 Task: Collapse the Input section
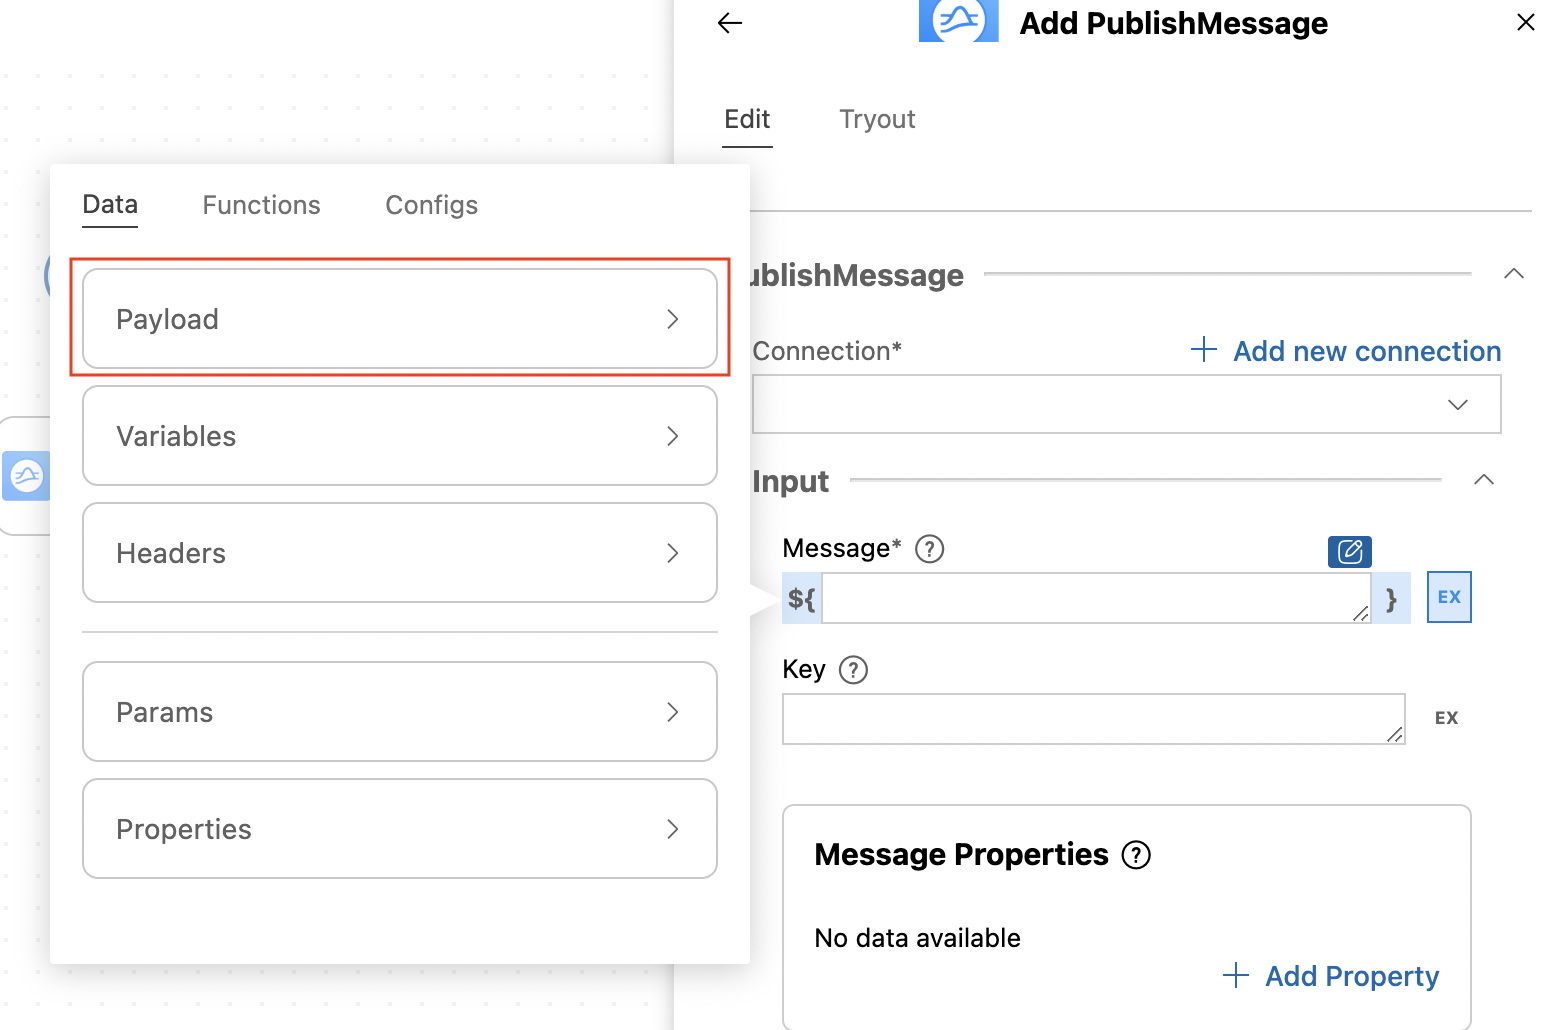(1484, 480)
